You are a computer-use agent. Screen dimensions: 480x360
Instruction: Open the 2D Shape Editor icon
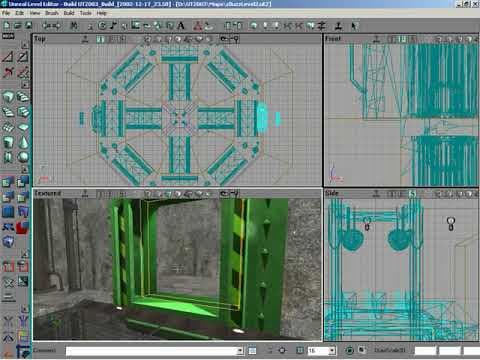click(x=198, y=26)
